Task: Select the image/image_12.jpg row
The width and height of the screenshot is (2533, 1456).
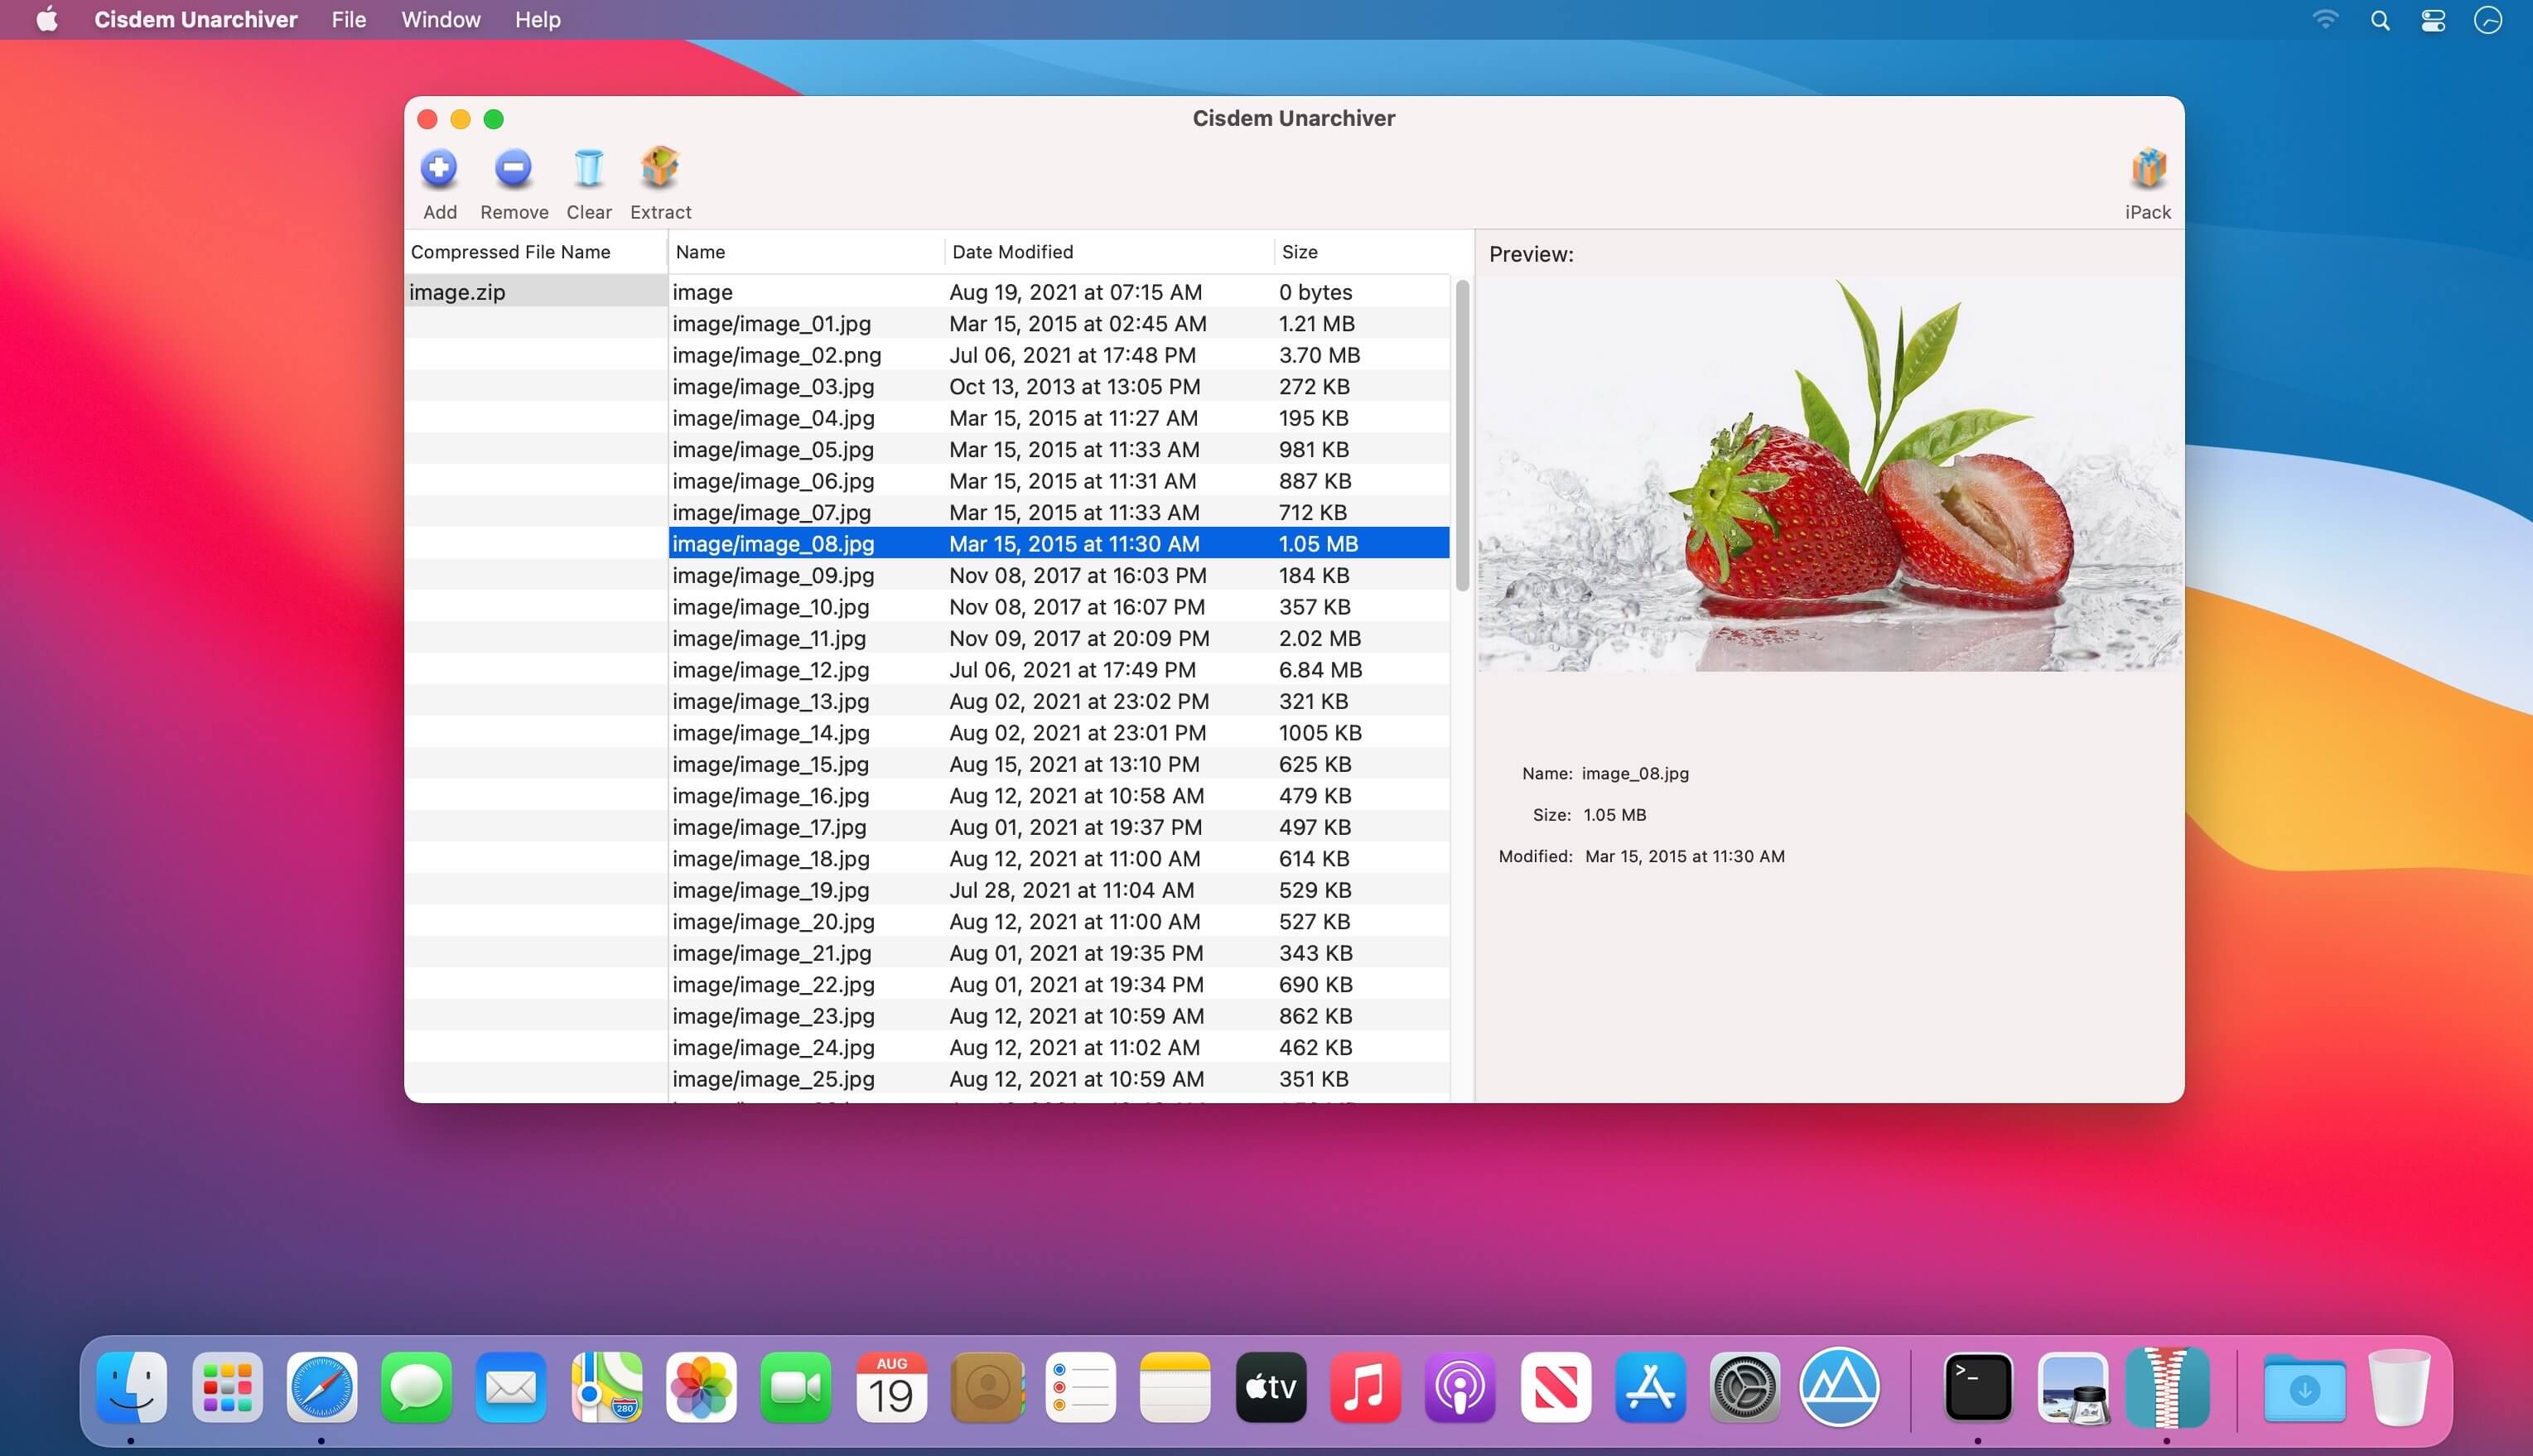Action: point(770,670)
